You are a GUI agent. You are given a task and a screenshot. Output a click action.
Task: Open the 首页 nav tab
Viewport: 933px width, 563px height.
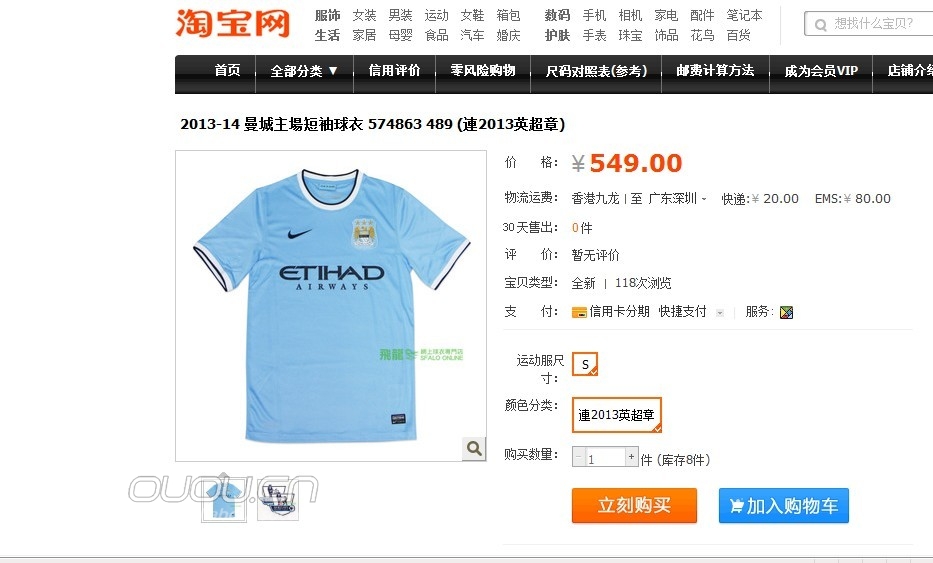(227, 70)
